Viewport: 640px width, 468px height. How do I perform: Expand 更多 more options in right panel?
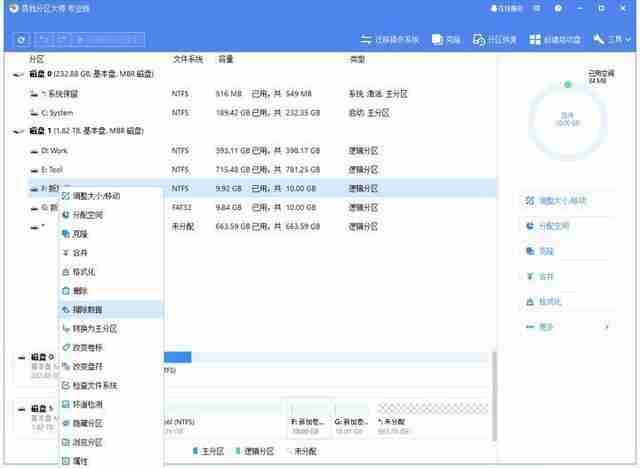click(567, 327)
